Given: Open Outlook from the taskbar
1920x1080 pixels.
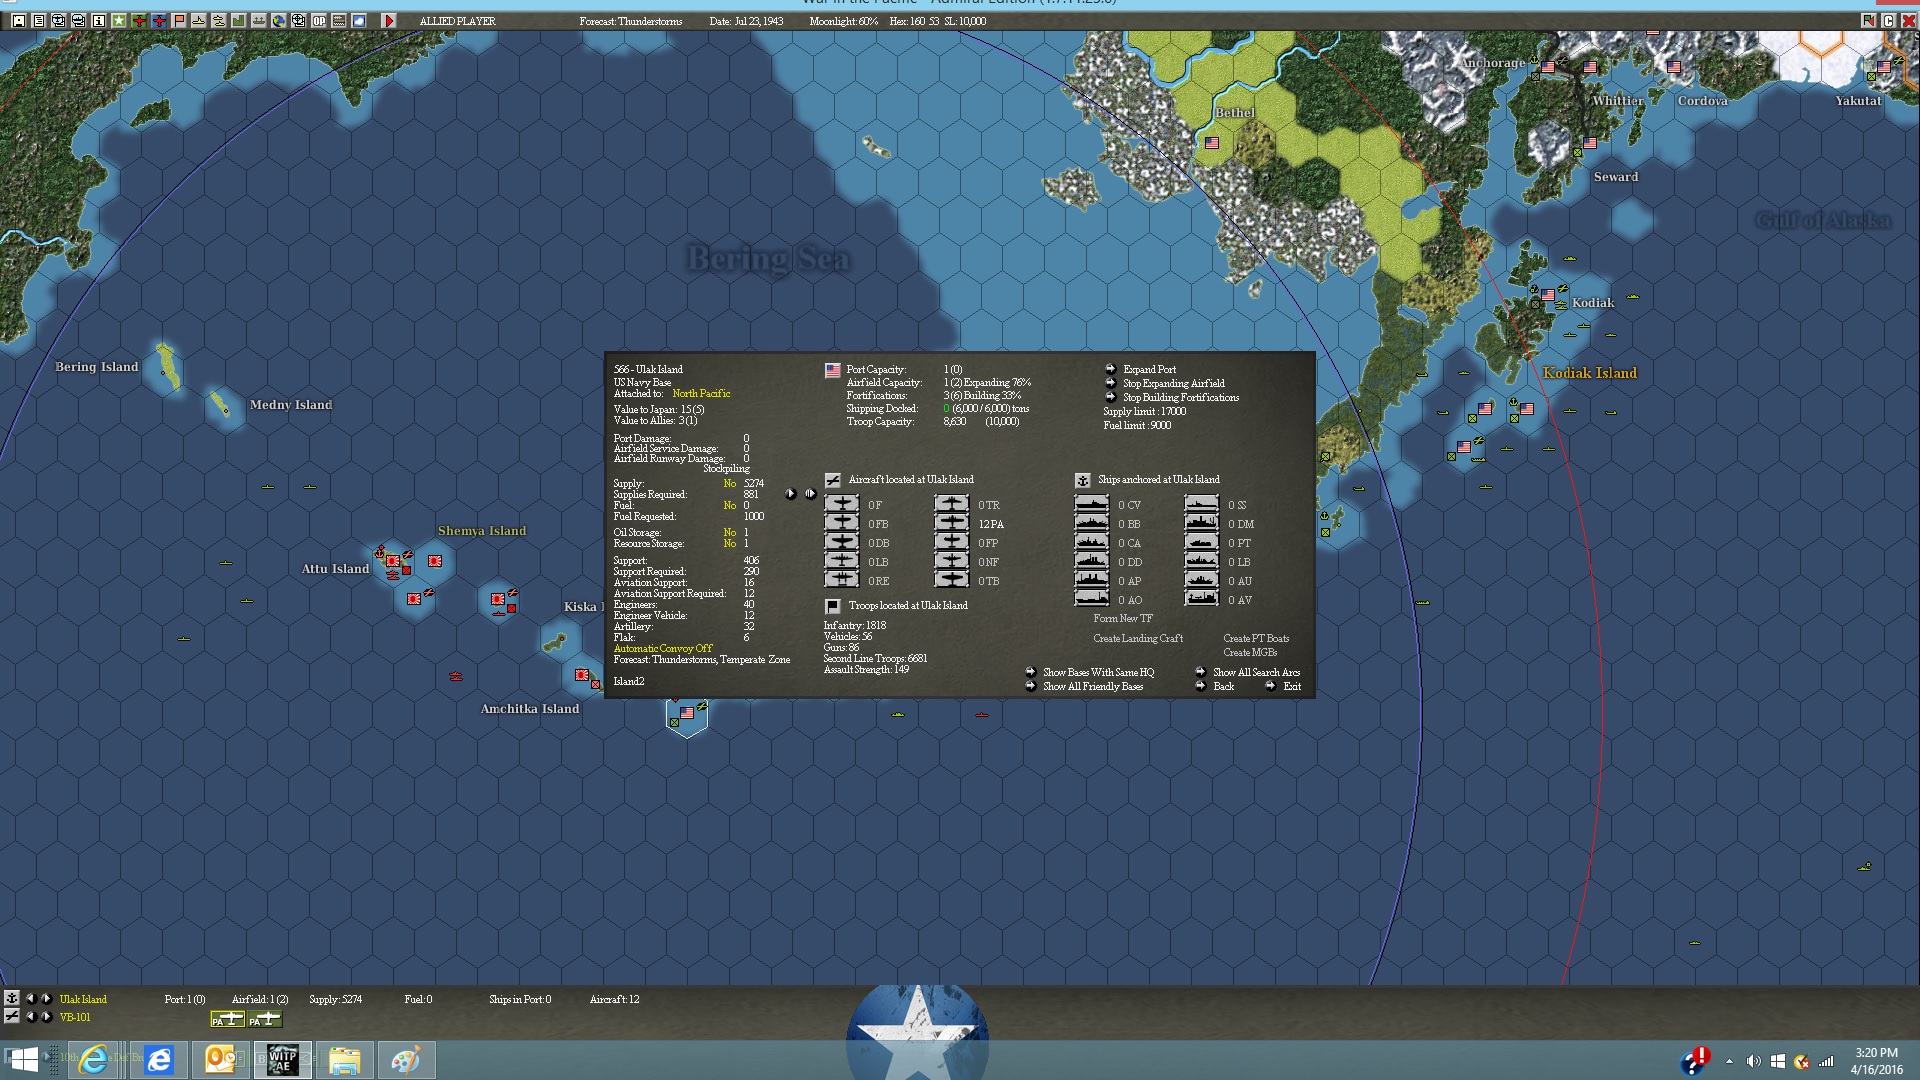Looking at the screenshot, I should tap(220, 1059).
